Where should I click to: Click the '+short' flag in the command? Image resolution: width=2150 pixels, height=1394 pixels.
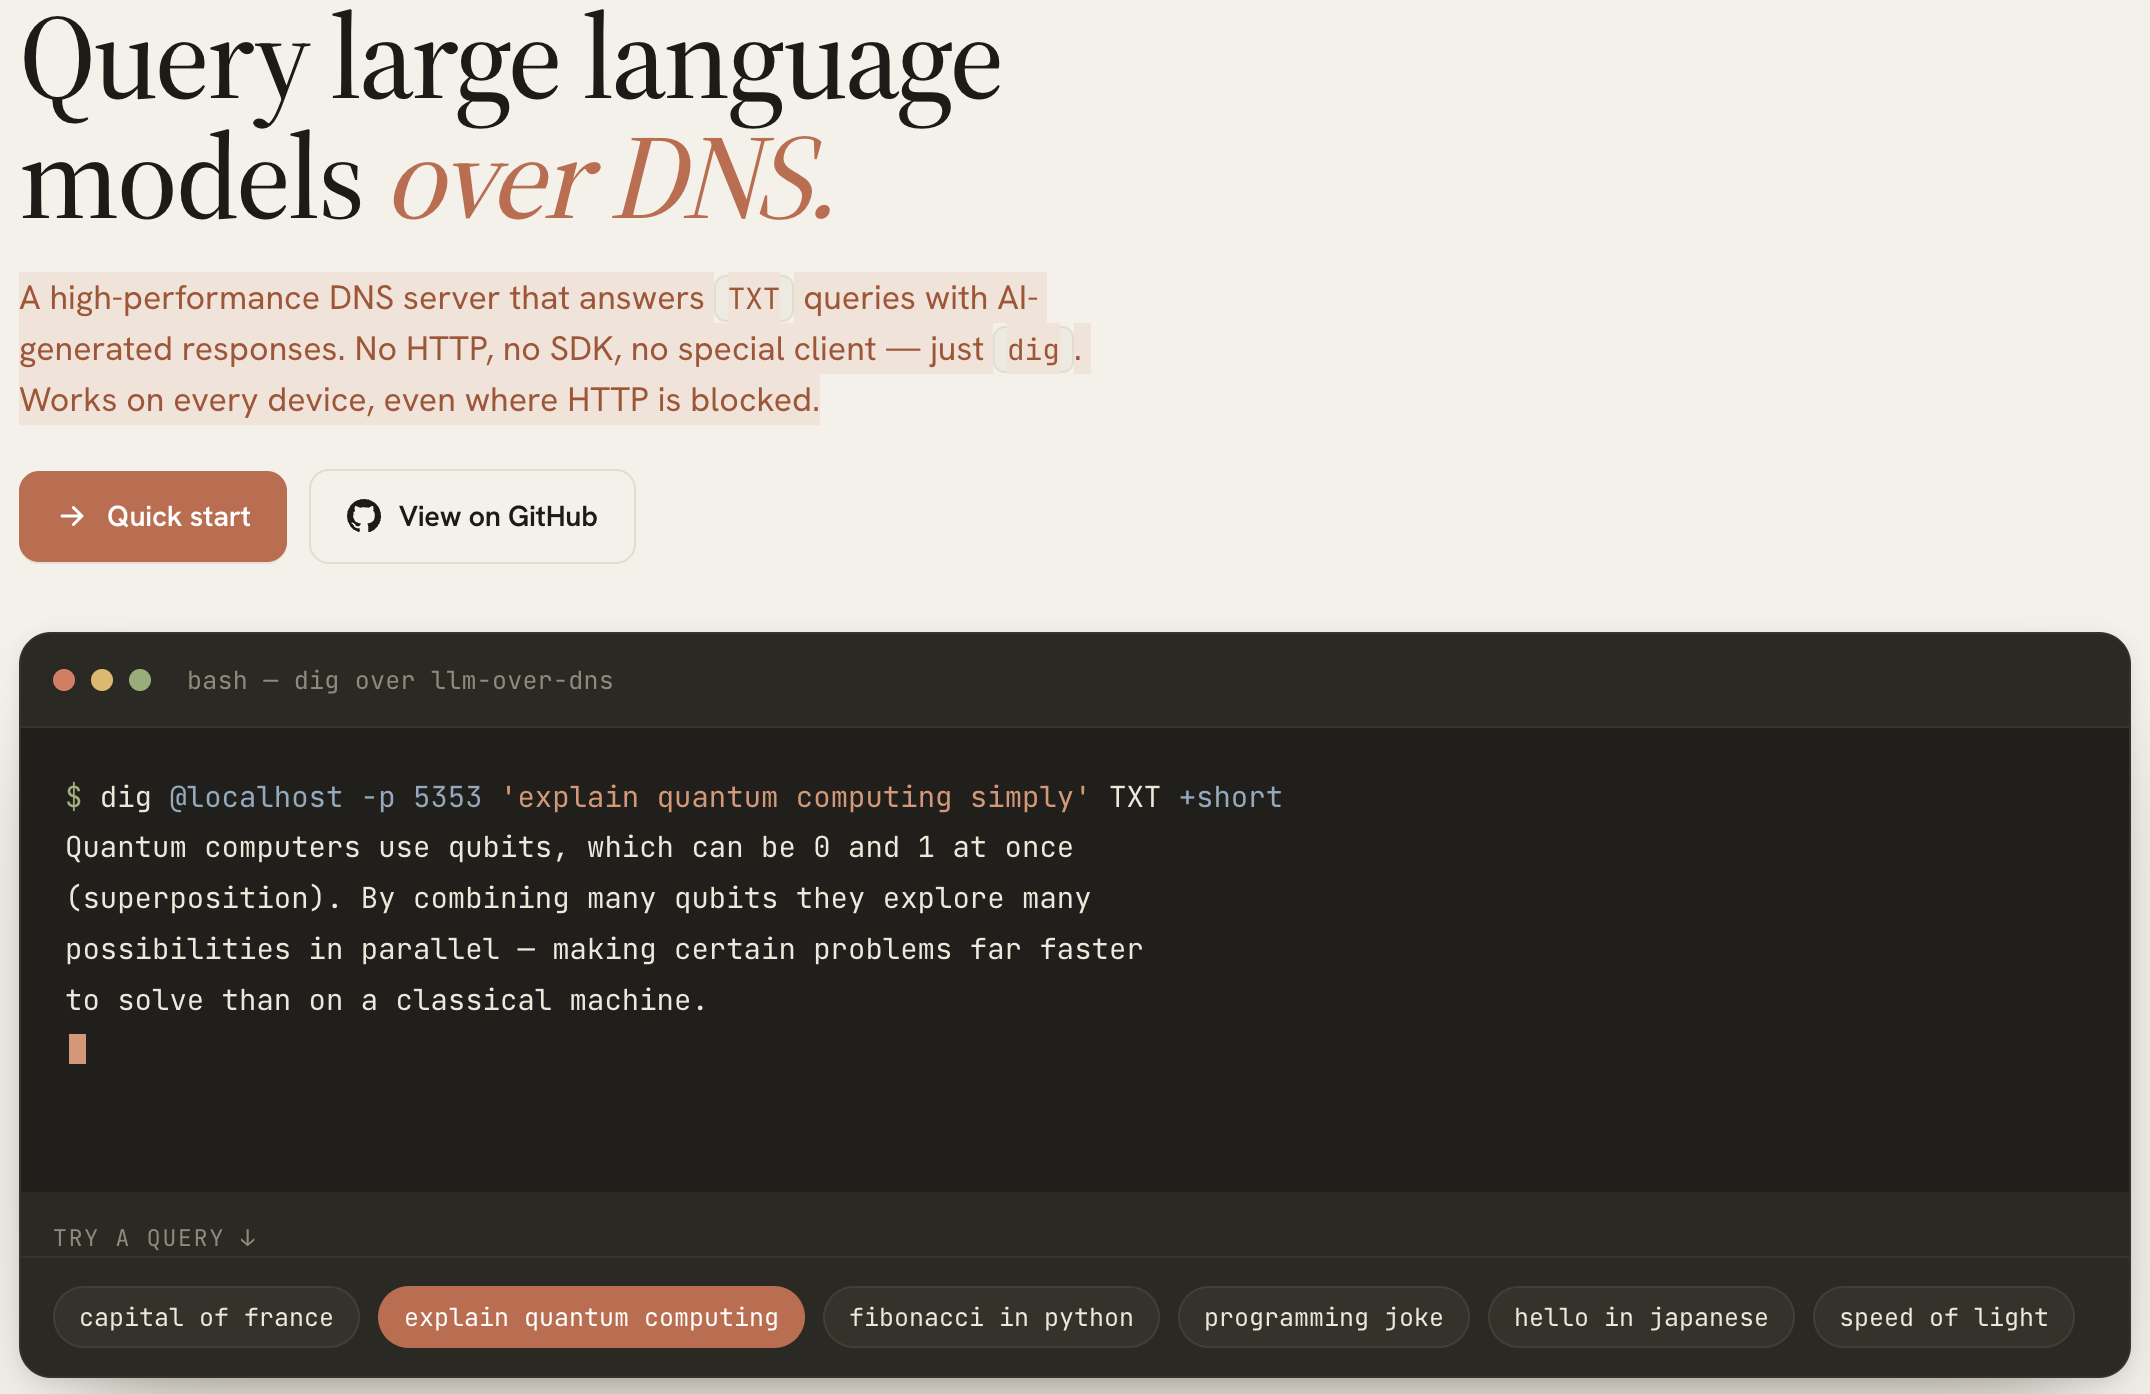1231,797
